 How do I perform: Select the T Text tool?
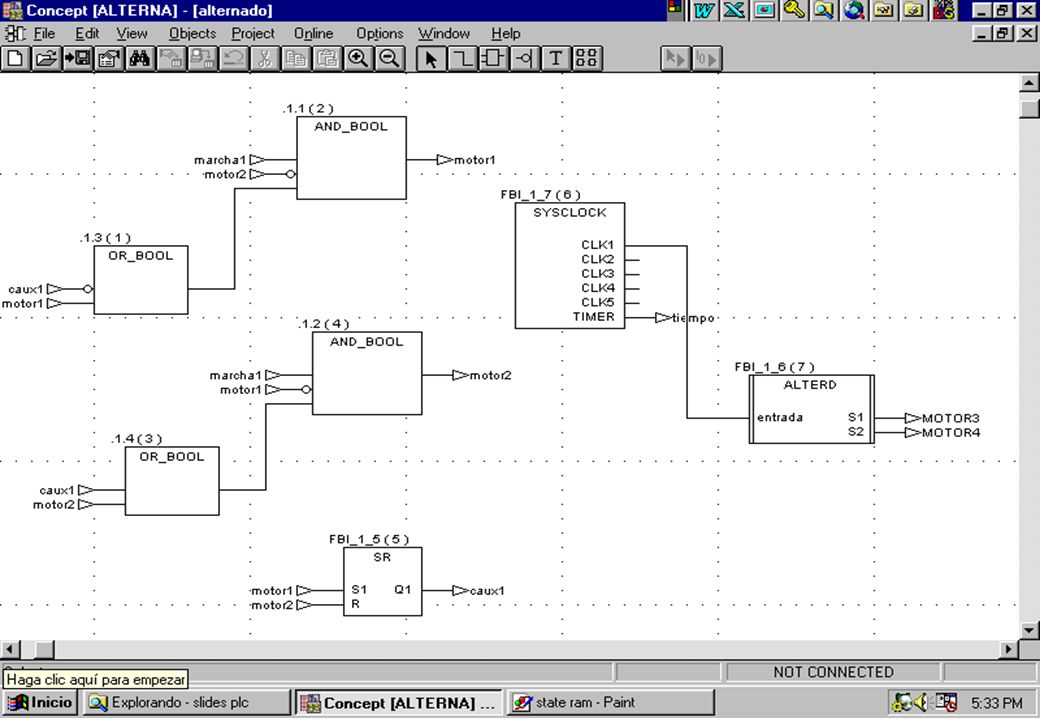pyautogui.click(x=555, y=58)
